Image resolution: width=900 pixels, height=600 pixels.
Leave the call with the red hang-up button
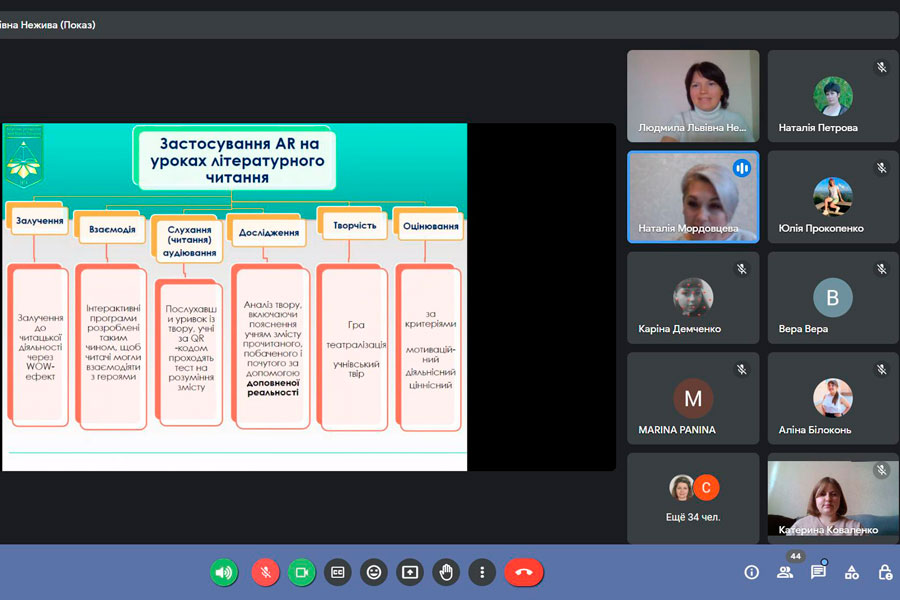[x=523, y=572]
